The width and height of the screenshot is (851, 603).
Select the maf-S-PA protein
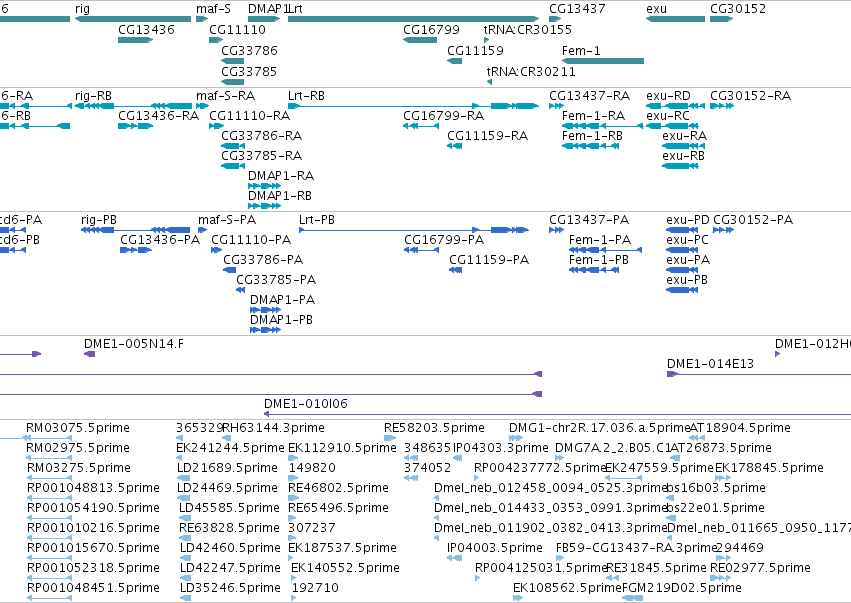click(202, 230)
